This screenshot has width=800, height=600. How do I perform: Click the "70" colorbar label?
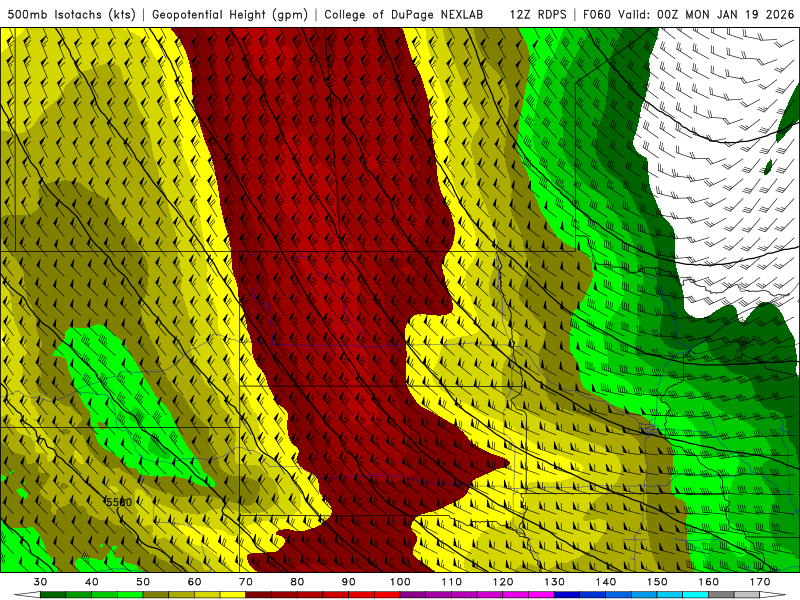246,582
